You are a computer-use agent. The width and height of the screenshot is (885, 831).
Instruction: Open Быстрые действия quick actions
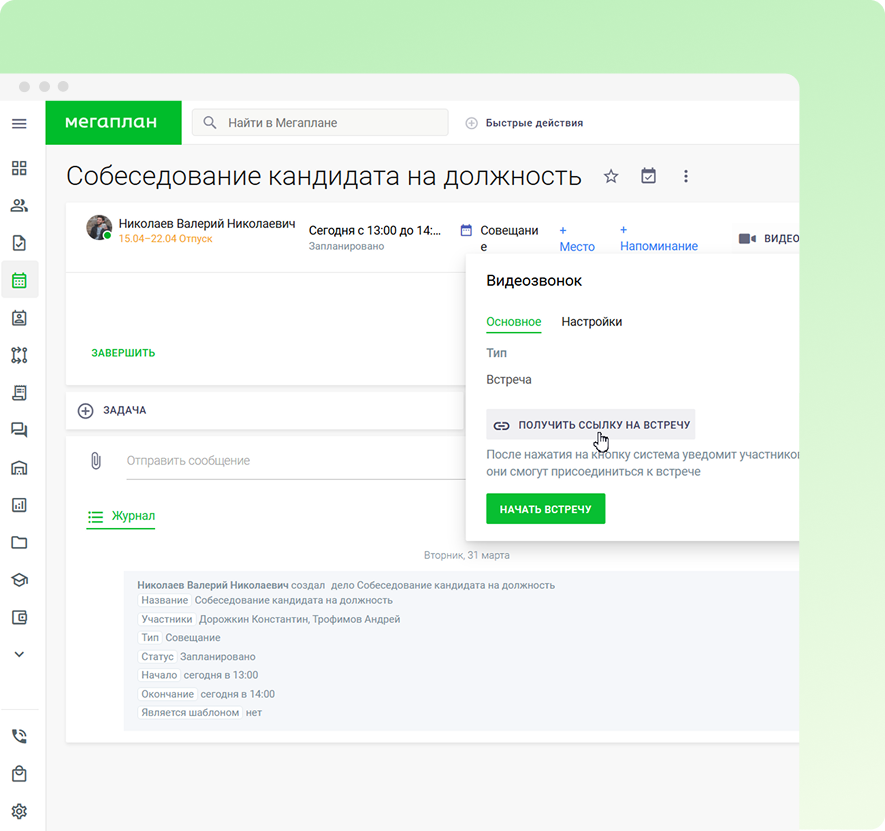tap(524, 123)
